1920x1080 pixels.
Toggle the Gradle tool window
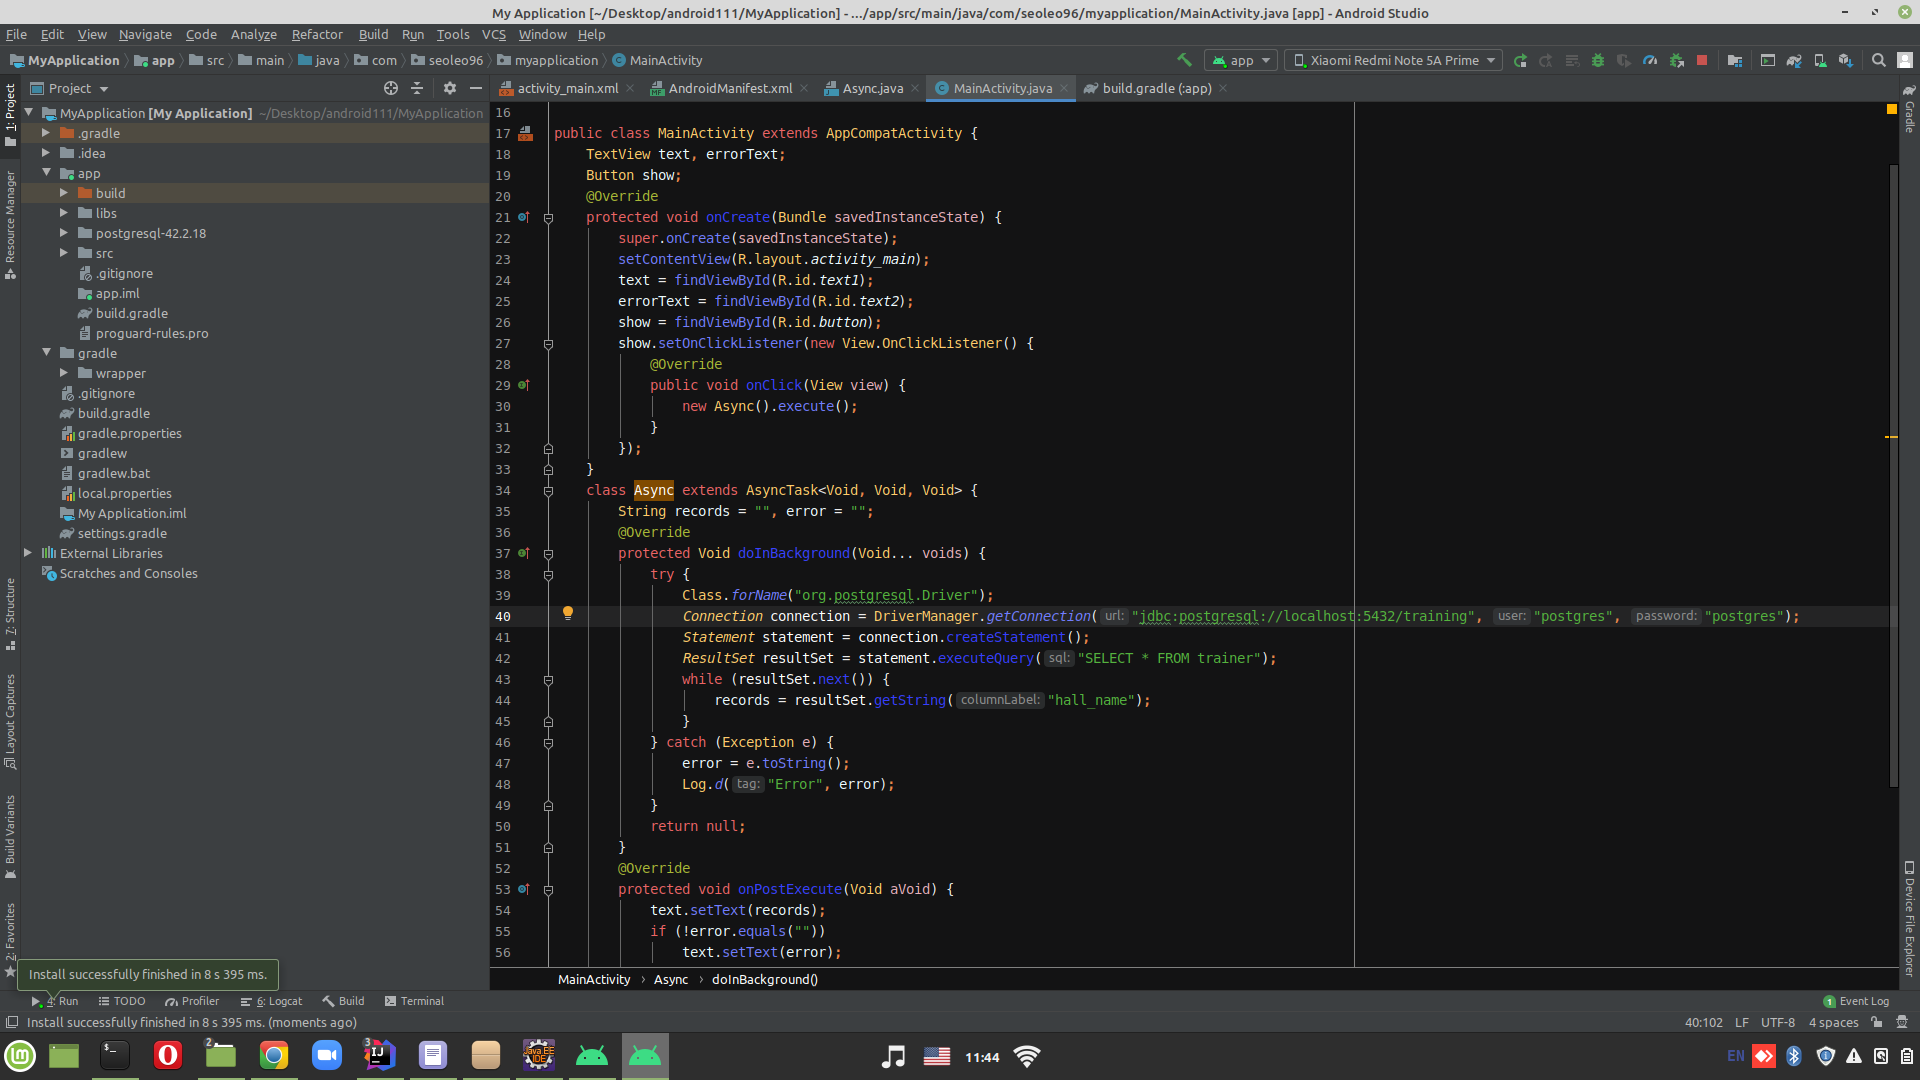[x=1909, y=108]
